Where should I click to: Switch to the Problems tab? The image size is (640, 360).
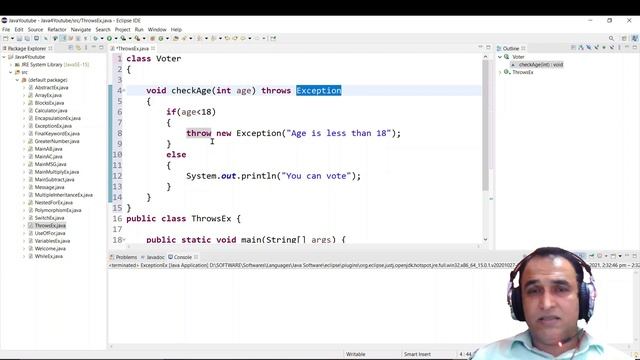pos(124,257)
